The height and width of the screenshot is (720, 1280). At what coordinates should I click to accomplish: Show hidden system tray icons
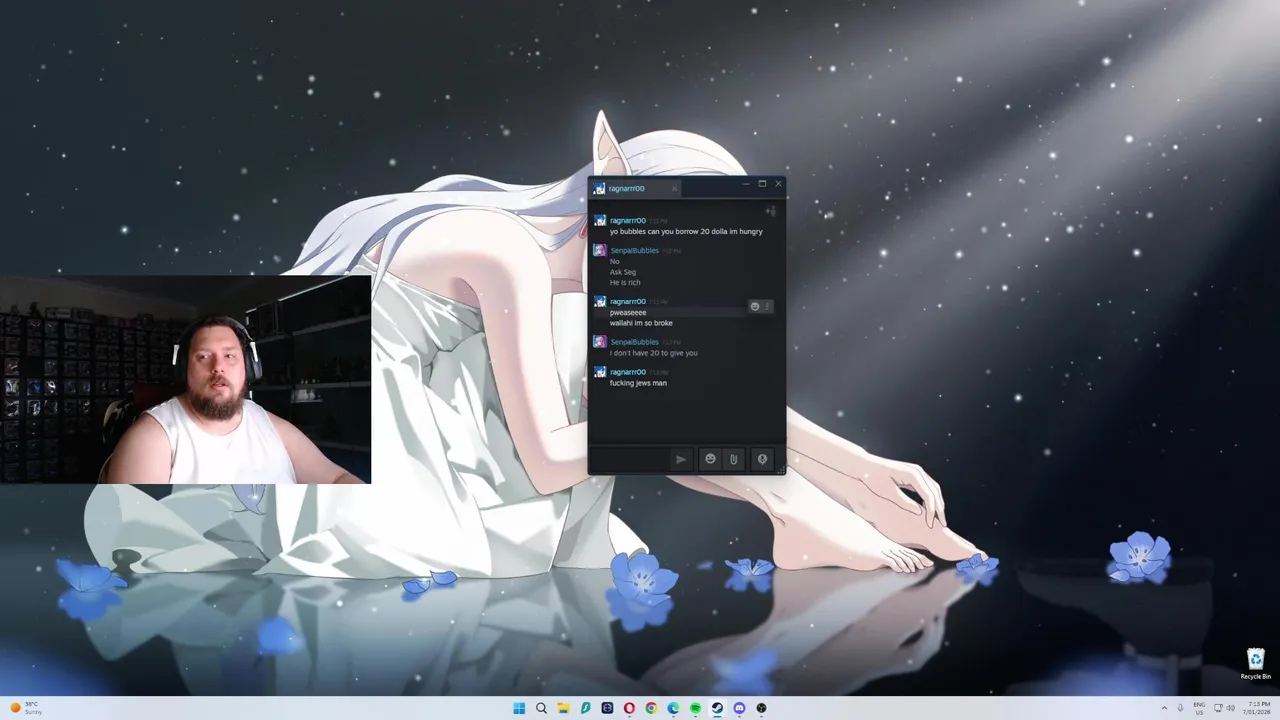(x=1164, y=708)
